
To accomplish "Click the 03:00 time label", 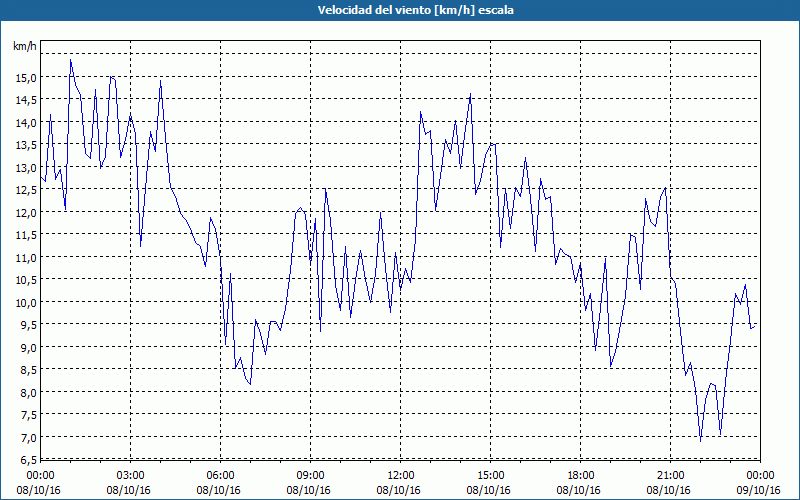I will [x=131, y=476].
